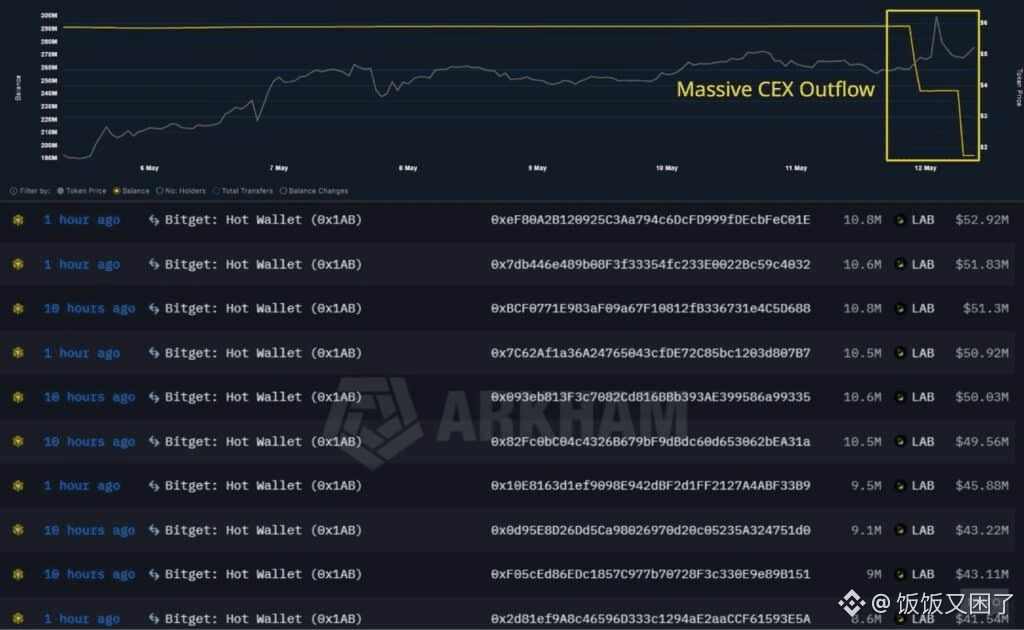Image resolution: width=1024 pixels, height=630 pixels.
Task: Click the LAB token icon in the $43.22M row
Action: click(900, 530)
